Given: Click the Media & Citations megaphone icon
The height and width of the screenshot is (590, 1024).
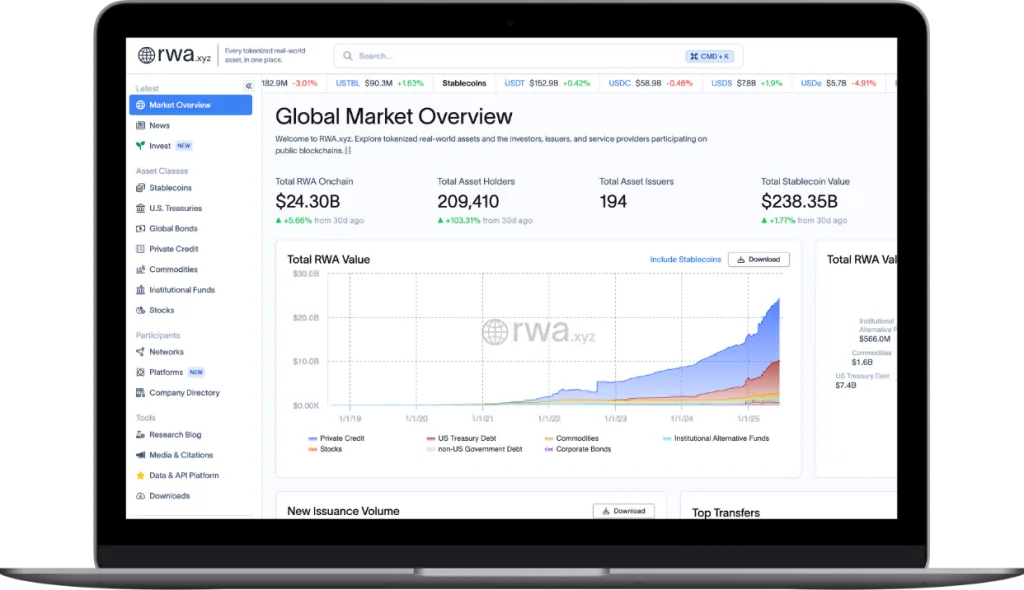Looking at the screenshot, I should pos(140,455).
